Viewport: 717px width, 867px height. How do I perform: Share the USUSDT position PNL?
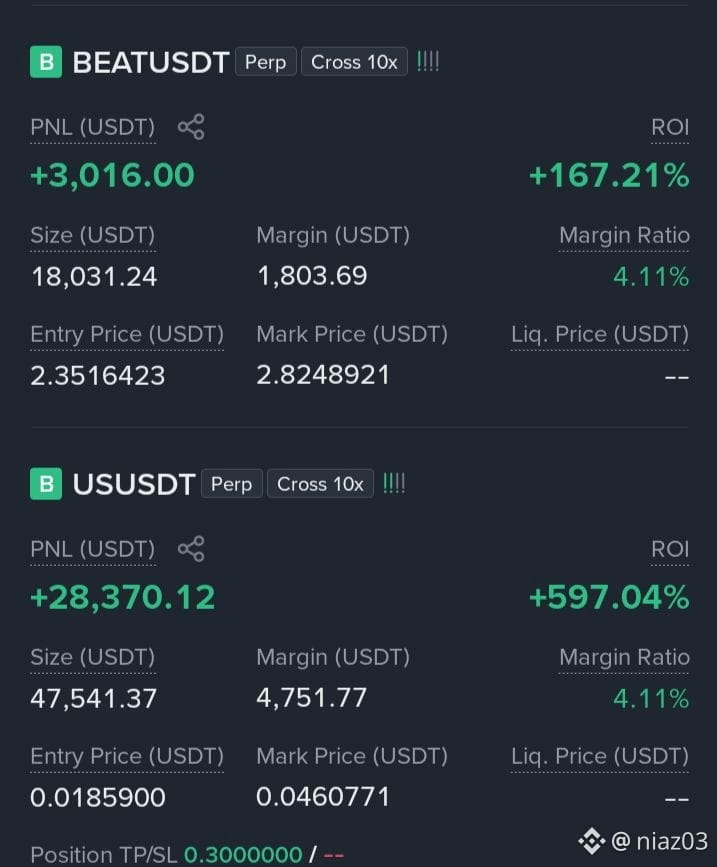191,549
